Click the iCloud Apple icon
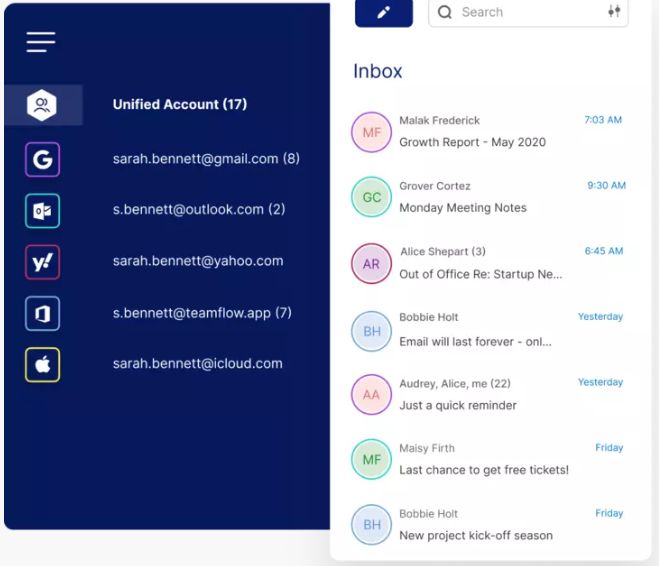This screenshot has width=659, height=566. pyautogui.click(x=42, y=365)
